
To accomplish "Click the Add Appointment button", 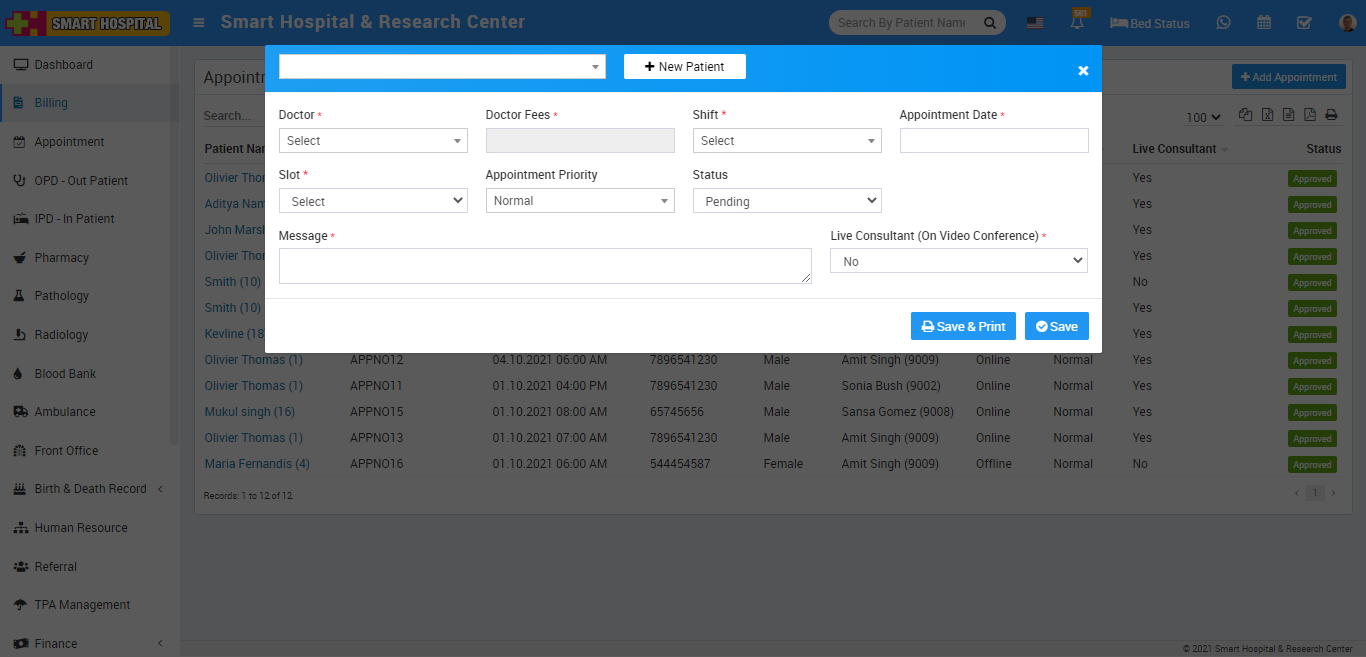I will click(1289, 77).
